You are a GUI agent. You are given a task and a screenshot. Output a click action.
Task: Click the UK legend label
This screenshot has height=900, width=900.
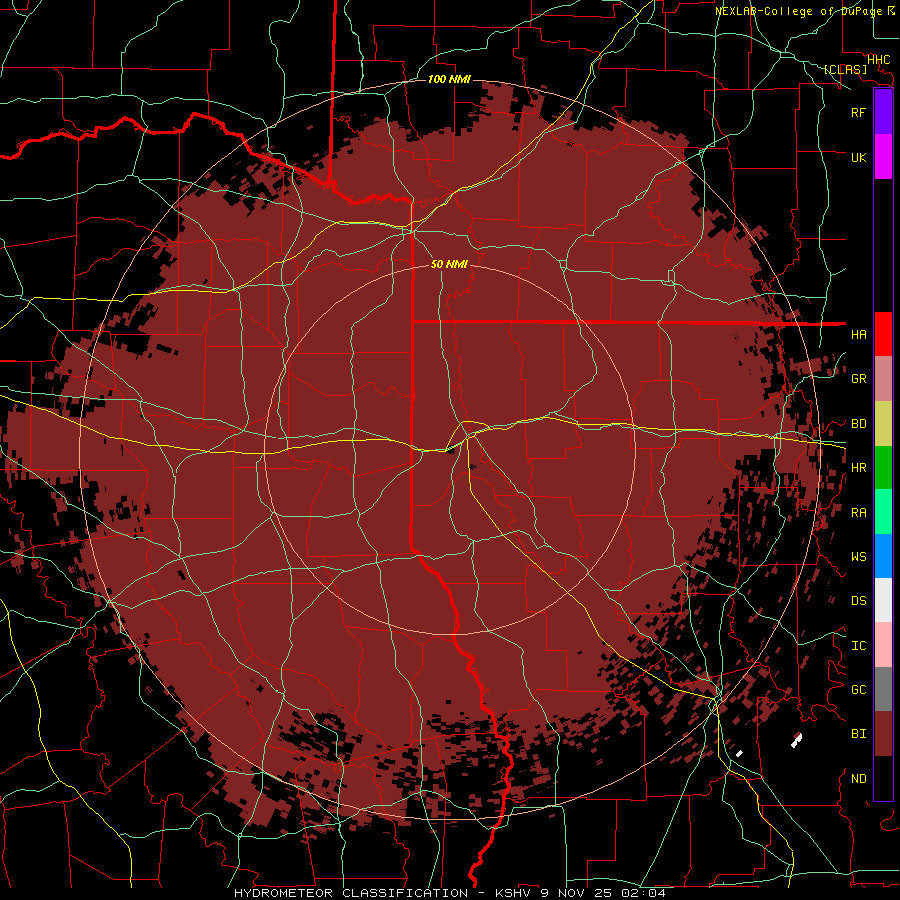(x=858, y=157)
